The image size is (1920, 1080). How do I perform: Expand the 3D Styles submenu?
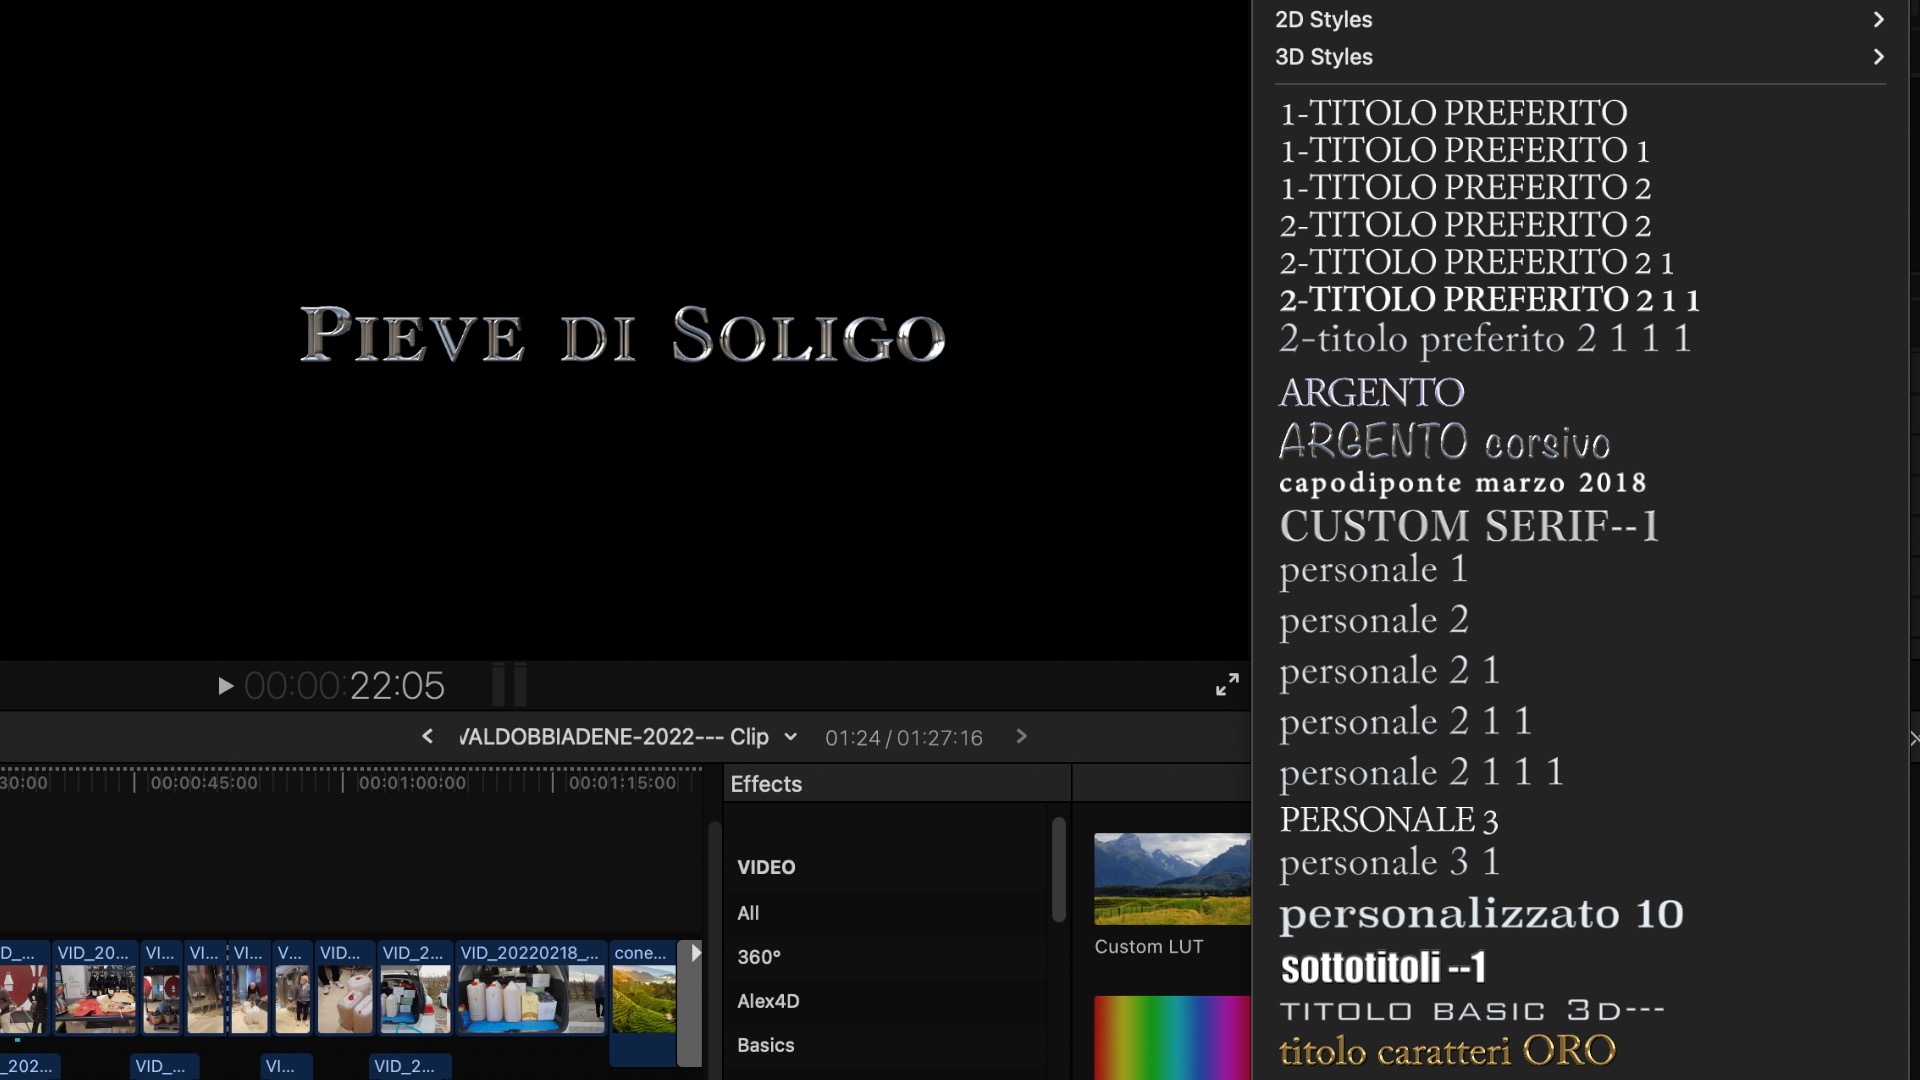coord(1580,57)
